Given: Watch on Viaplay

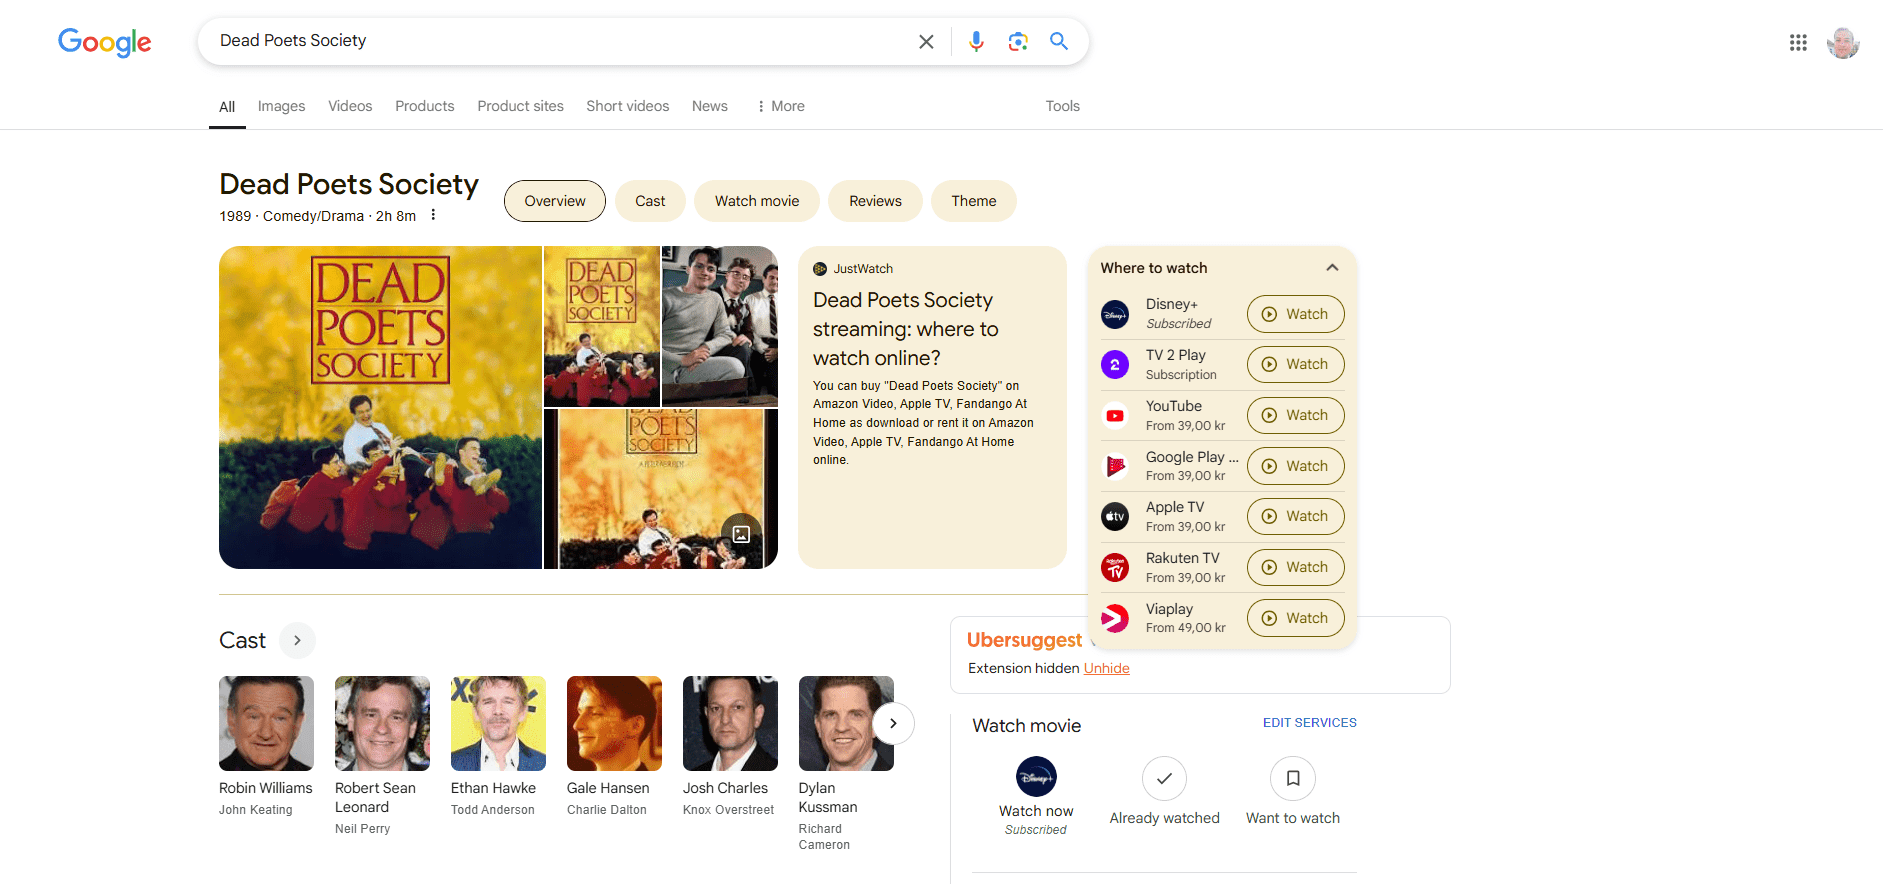Looking at the screenshot, I should point(1295,618).
